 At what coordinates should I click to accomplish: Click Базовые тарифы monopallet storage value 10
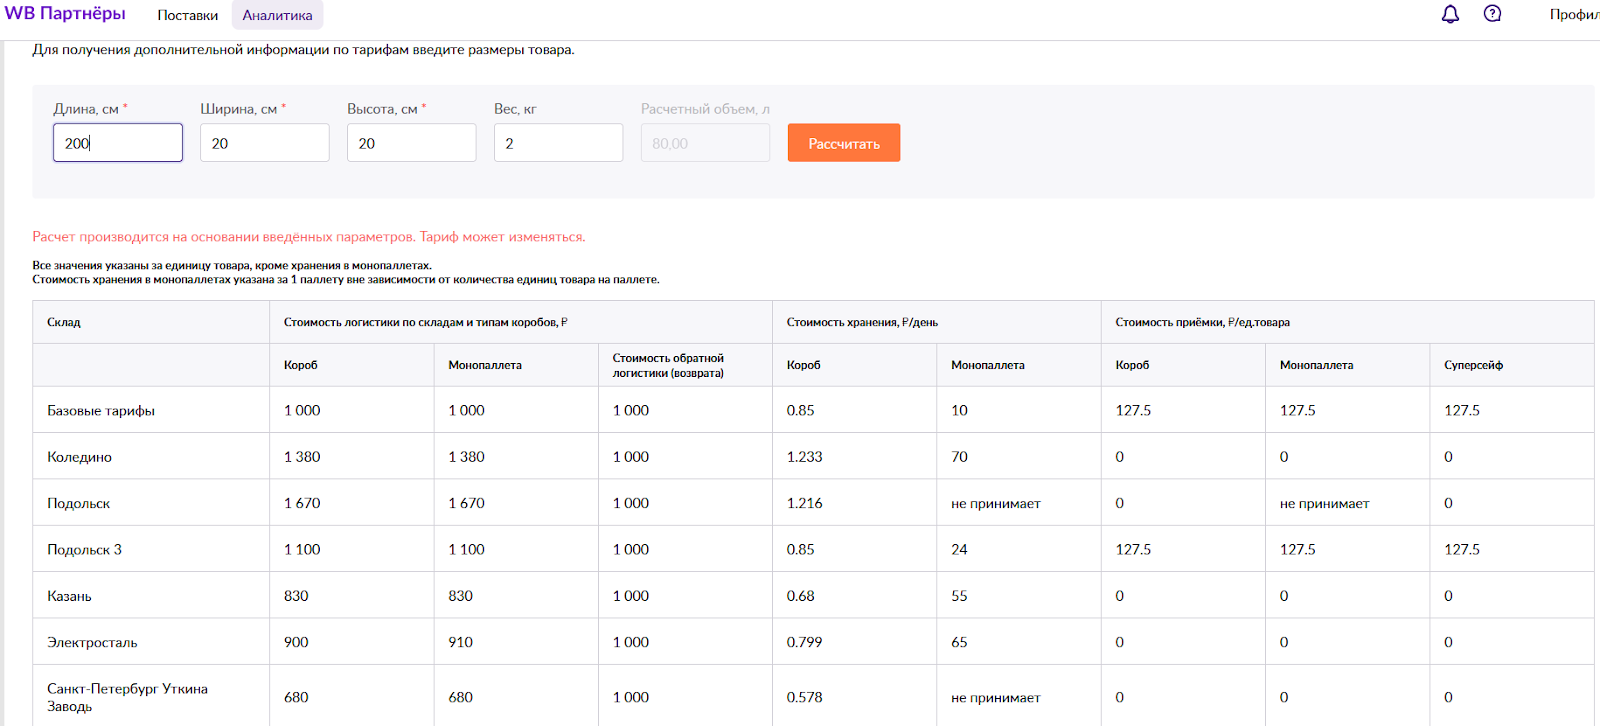coord(959,410)
